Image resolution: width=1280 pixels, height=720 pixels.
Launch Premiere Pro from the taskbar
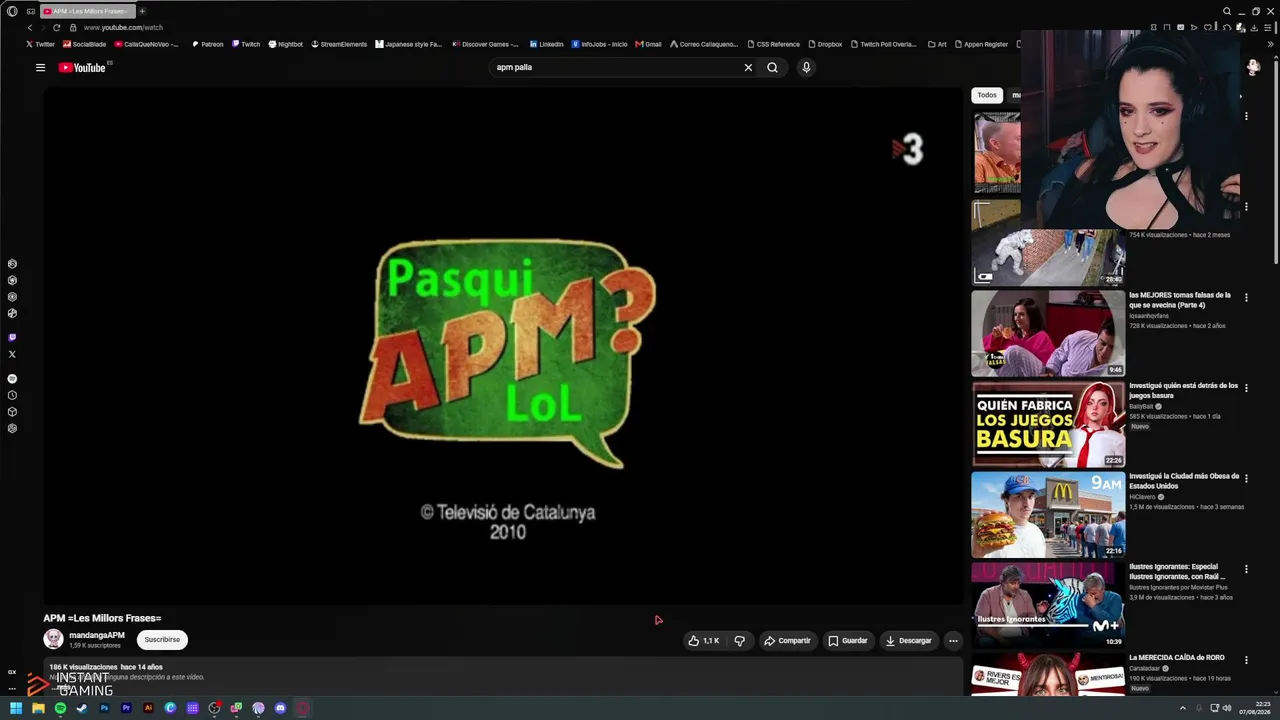point(126,708)
